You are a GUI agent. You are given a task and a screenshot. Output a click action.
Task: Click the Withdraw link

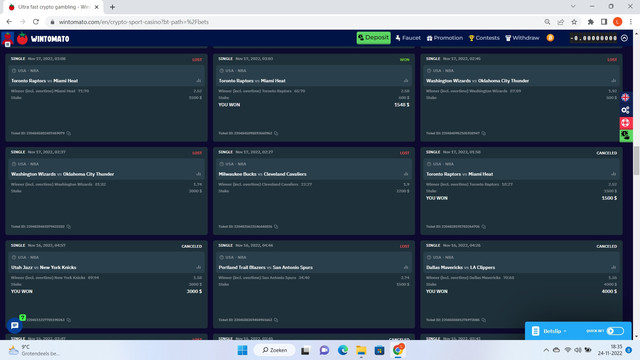(522, 38)
